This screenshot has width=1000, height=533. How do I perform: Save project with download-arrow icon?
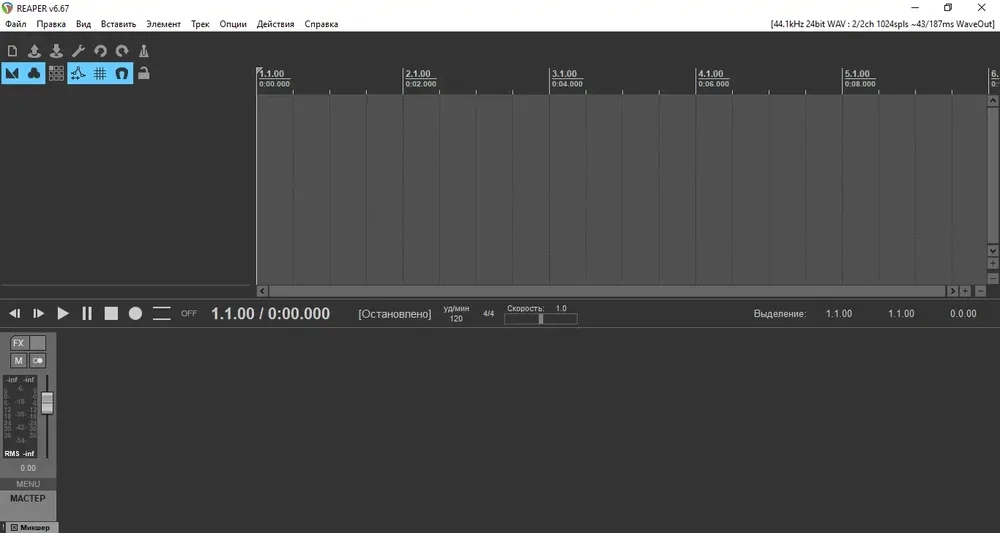point(56,51)
